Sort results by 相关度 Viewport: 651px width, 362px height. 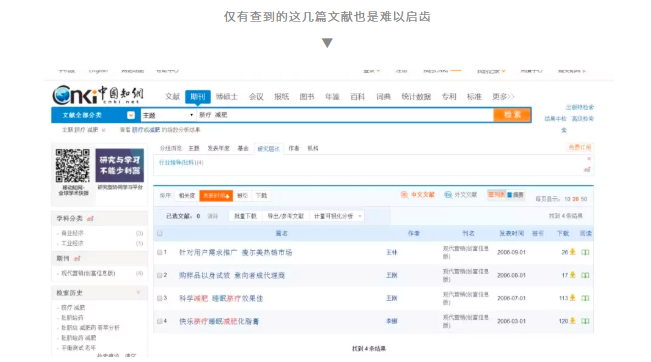187,196
